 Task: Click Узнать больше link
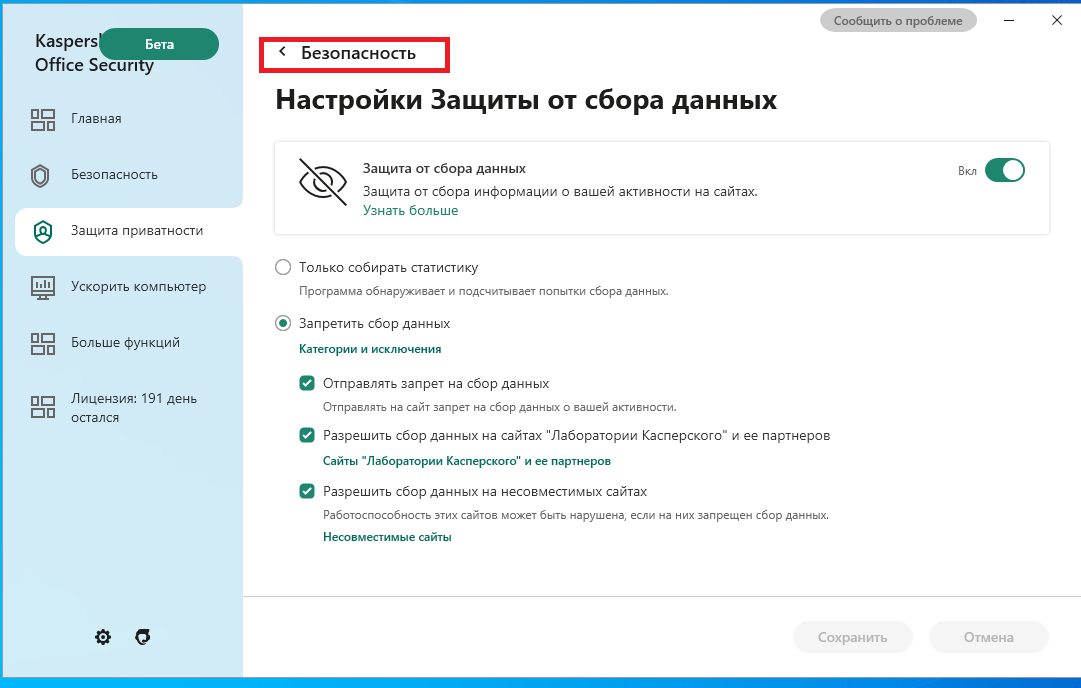(x=410, y=211)
